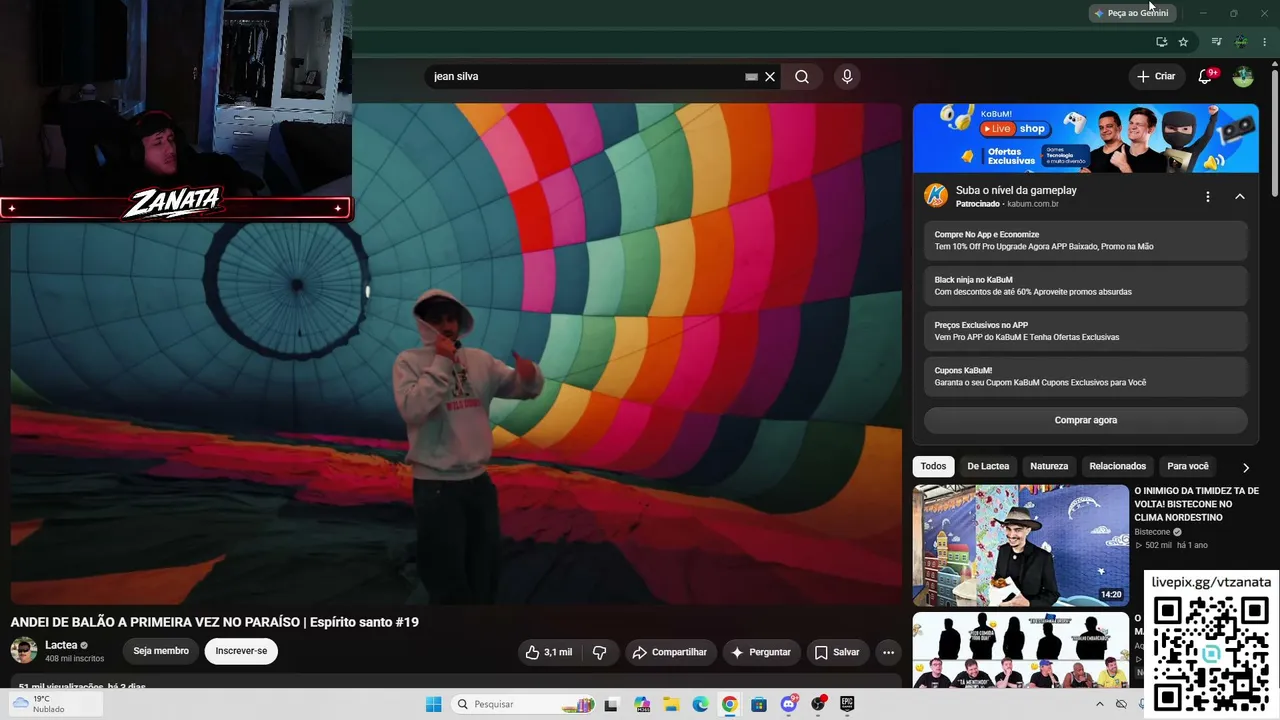Viewport: 1280px width, 720px height.
Task: Show more filter chips with right arrow
Action: point(1245,467)
